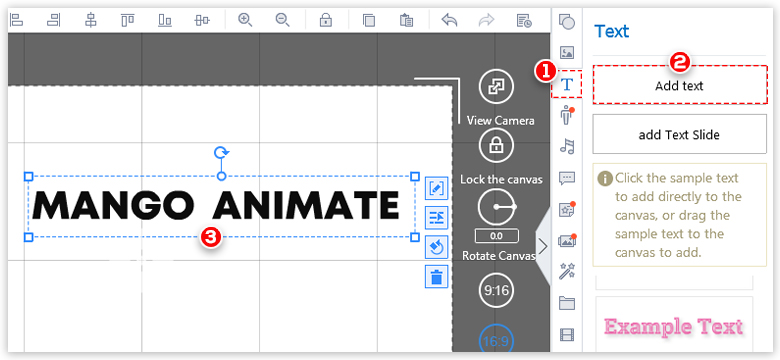Open the Image panel in sidebar
The height and width of the screenshot is (360, 780).
(x=567, y=52)
